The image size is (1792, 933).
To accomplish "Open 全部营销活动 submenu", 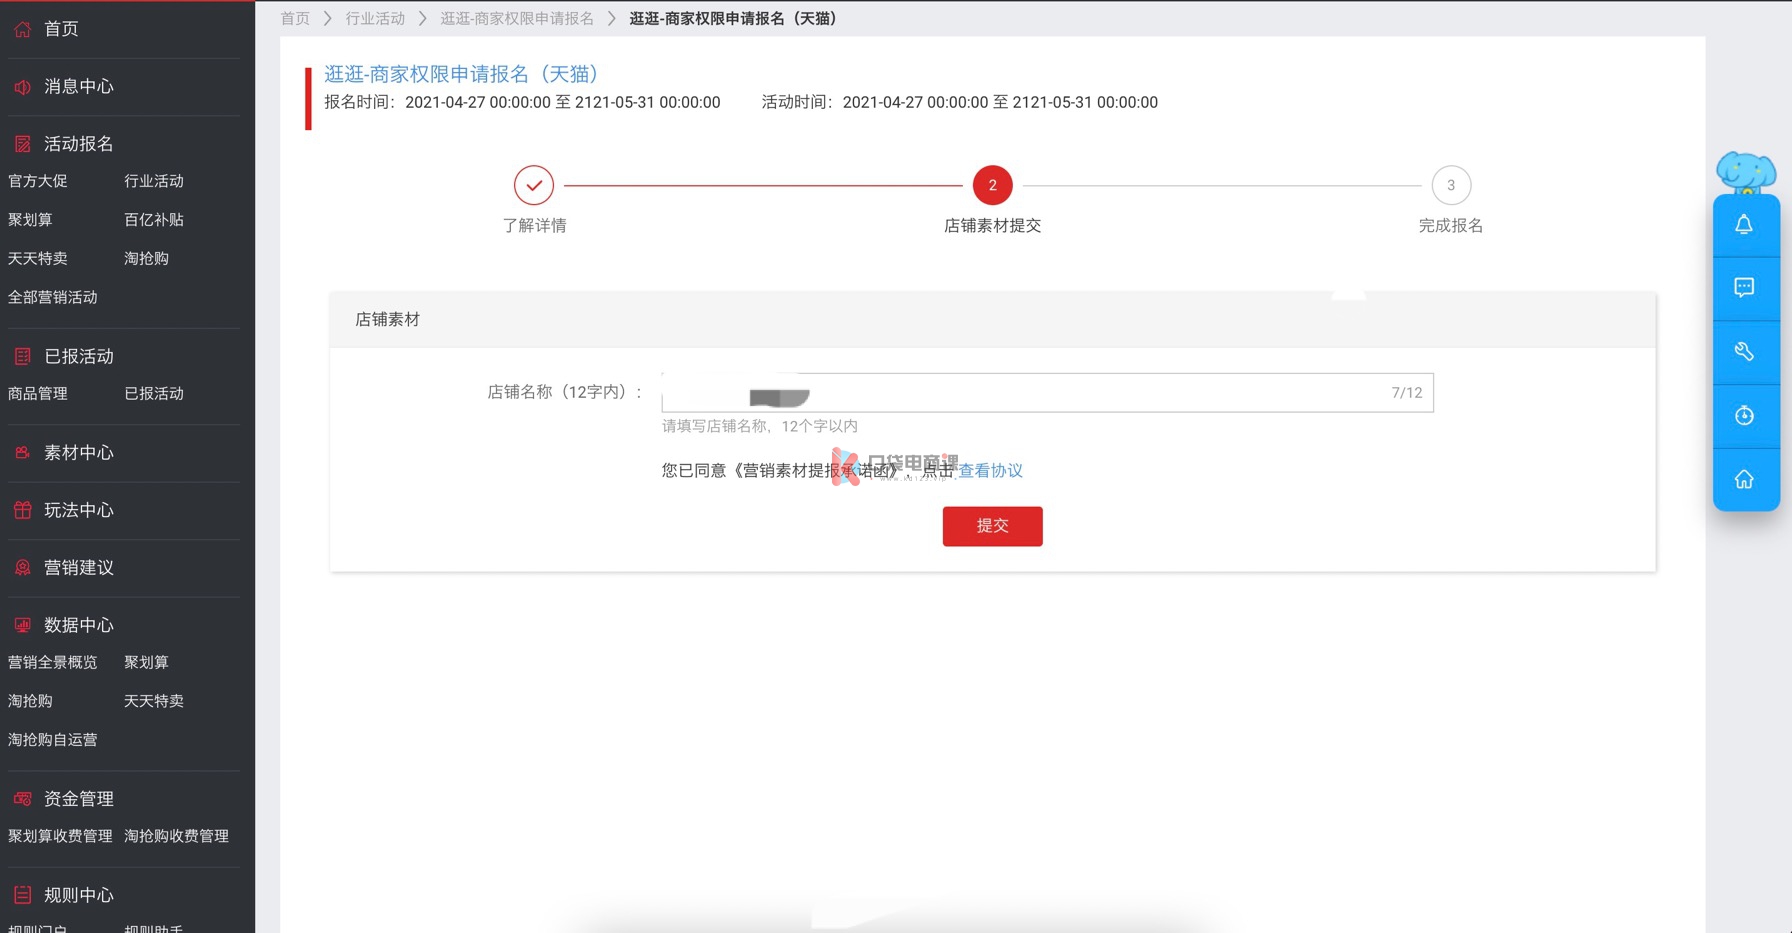I will coord(53,297).
